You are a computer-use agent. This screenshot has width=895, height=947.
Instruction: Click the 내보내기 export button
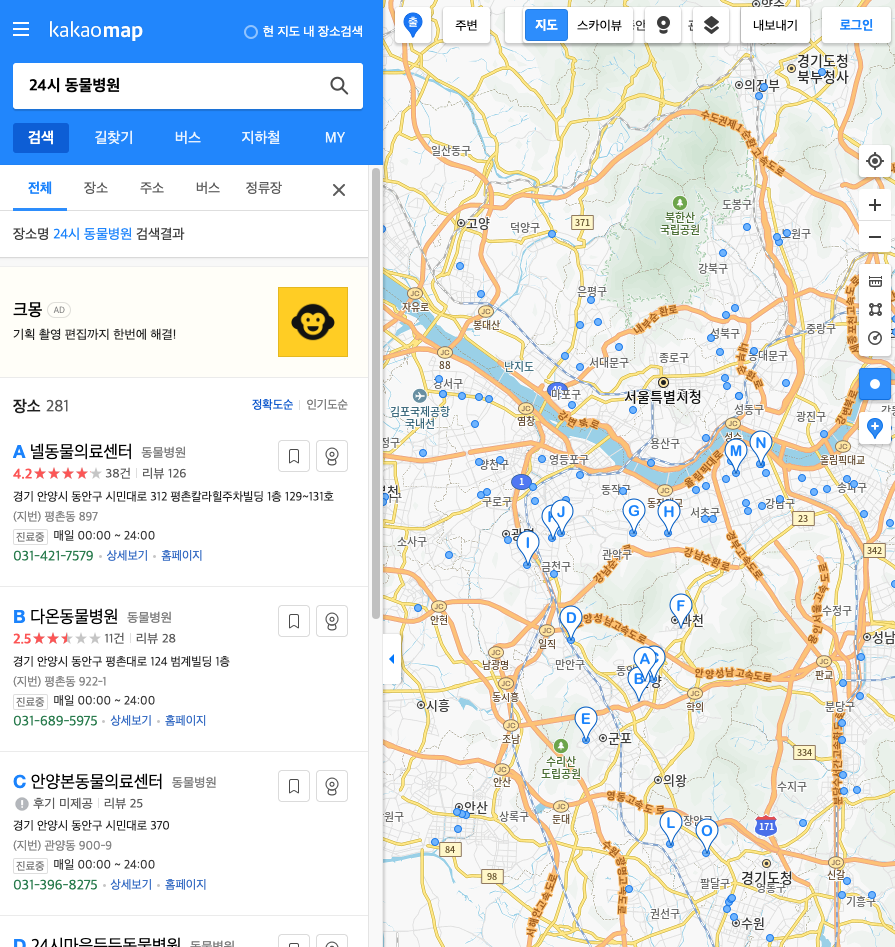tap(775, 25)
